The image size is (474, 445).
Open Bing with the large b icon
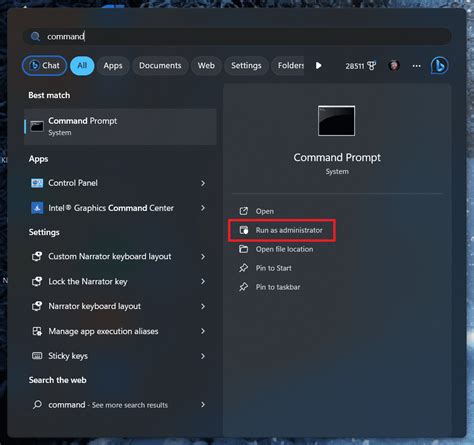439,65
